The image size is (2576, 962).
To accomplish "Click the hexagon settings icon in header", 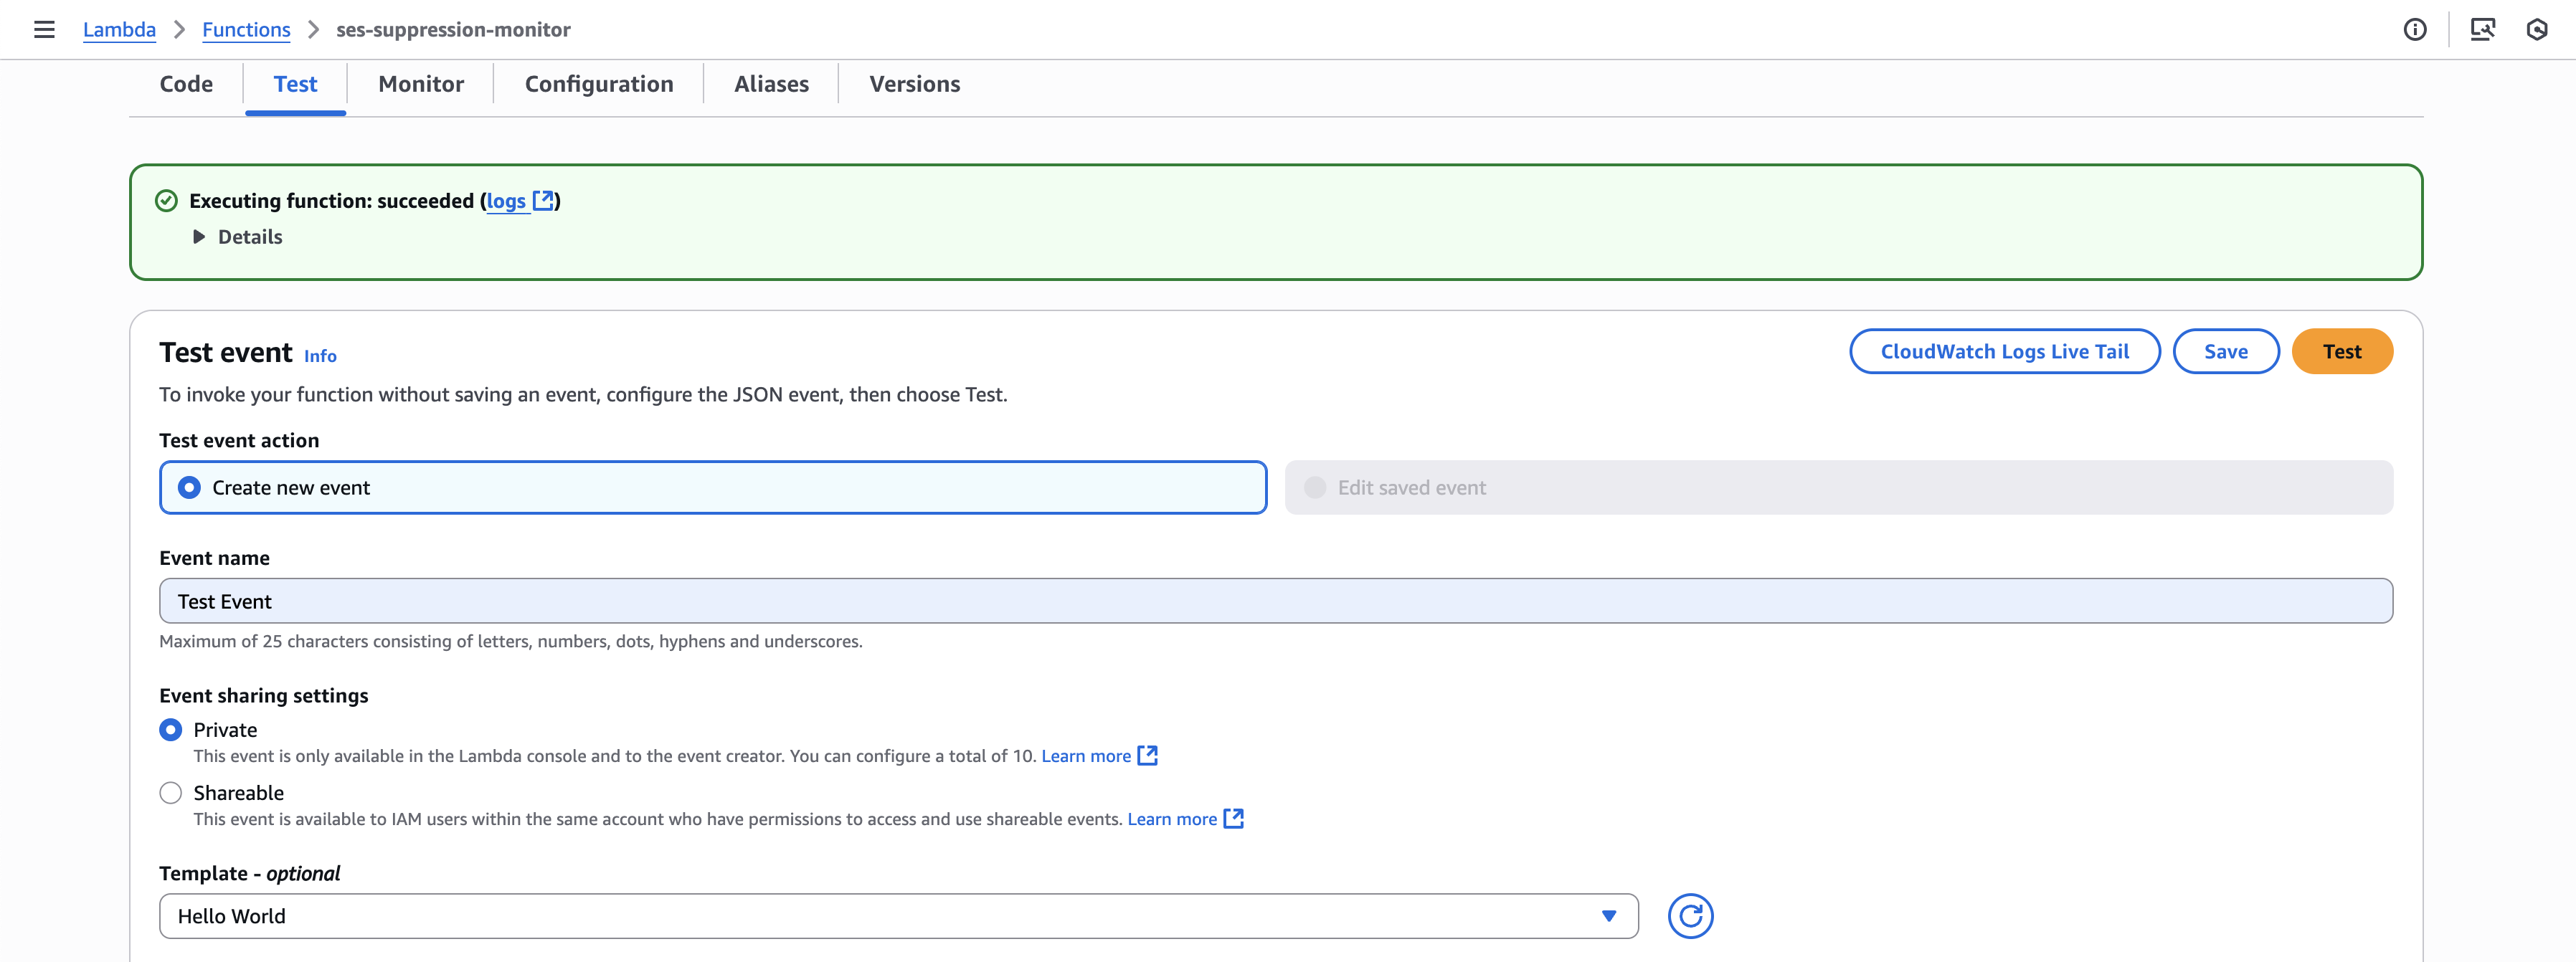I will click(2537, 29).
